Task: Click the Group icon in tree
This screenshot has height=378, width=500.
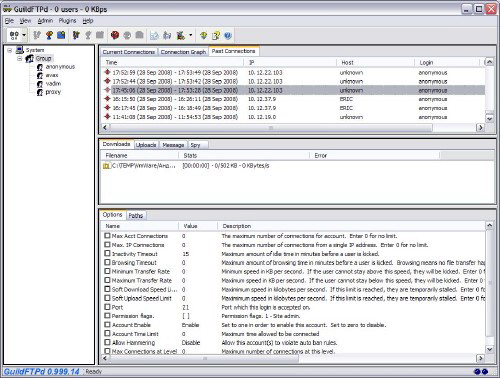Action: [x=30, y=59]
